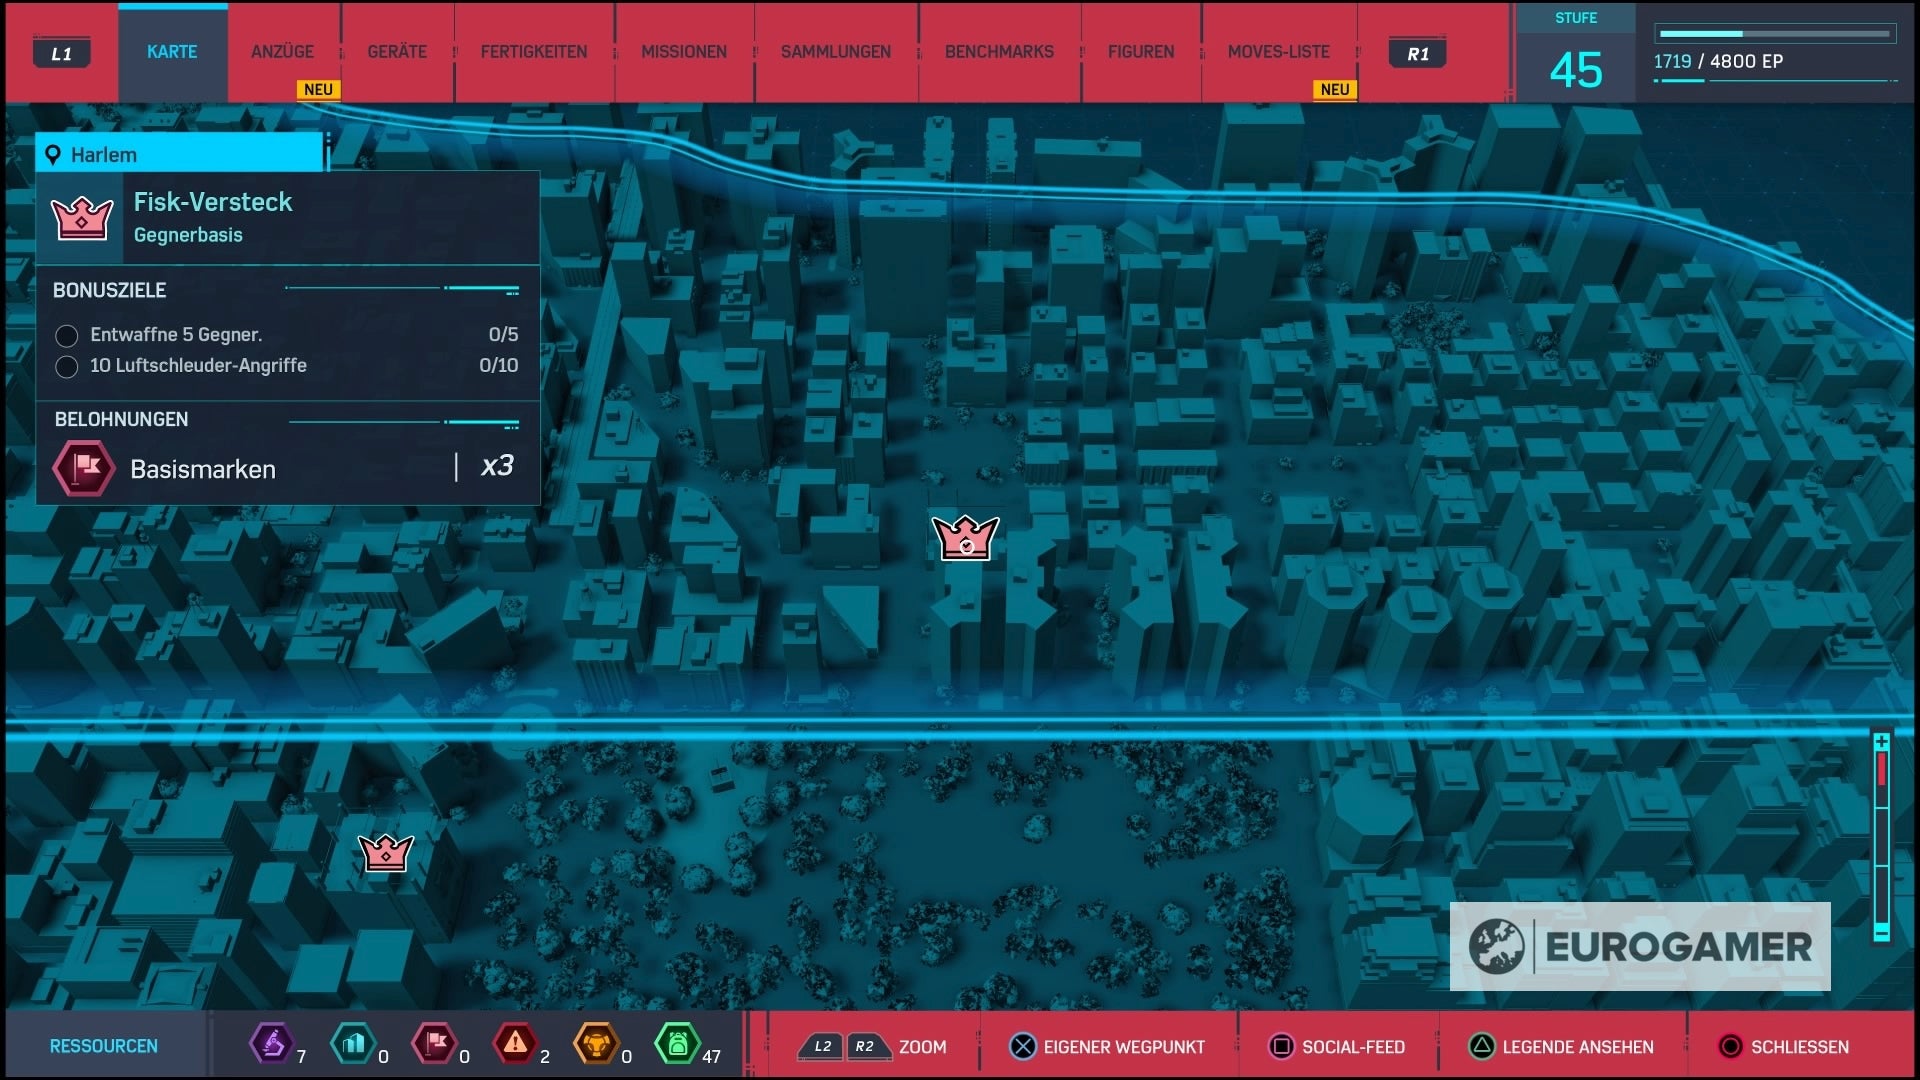Click the circle button icon for closing
Screen dimensions: 1920x1080
pyautogui.click(x=1730, y=1046)
